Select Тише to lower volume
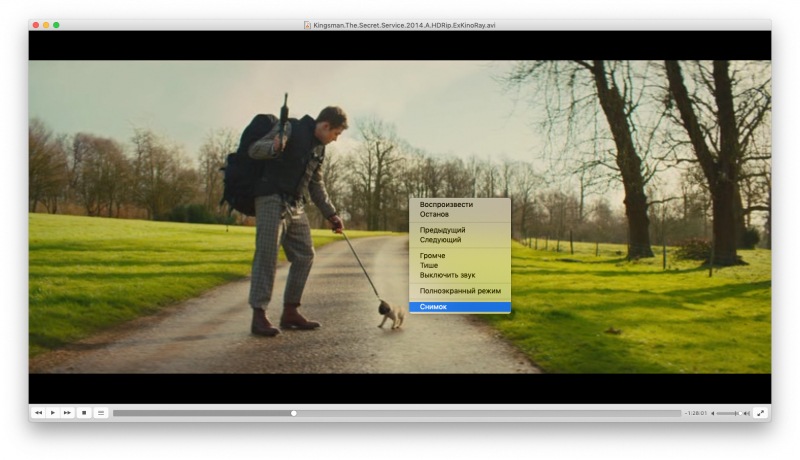The width and height of the screenshot is (800, 460). click(x=460, y=265)
